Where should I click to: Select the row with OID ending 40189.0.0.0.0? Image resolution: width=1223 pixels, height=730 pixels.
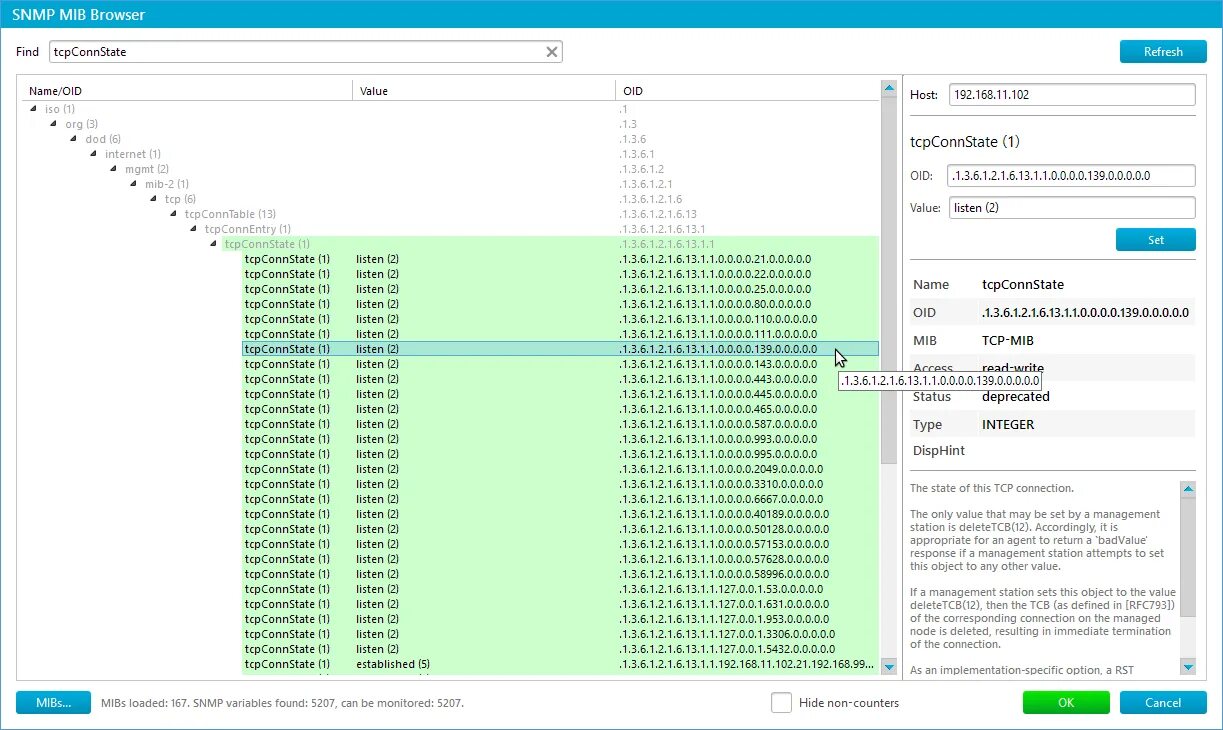[x=560, y=514]
